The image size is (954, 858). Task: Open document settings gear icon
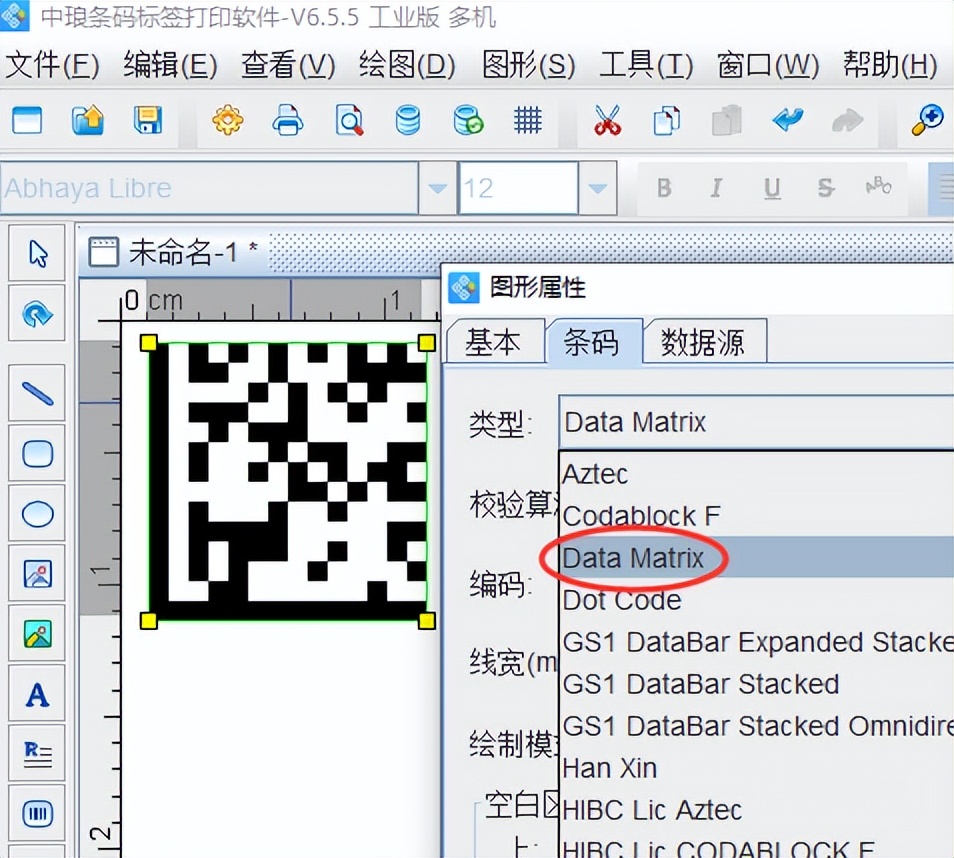[x=228, y=120]
